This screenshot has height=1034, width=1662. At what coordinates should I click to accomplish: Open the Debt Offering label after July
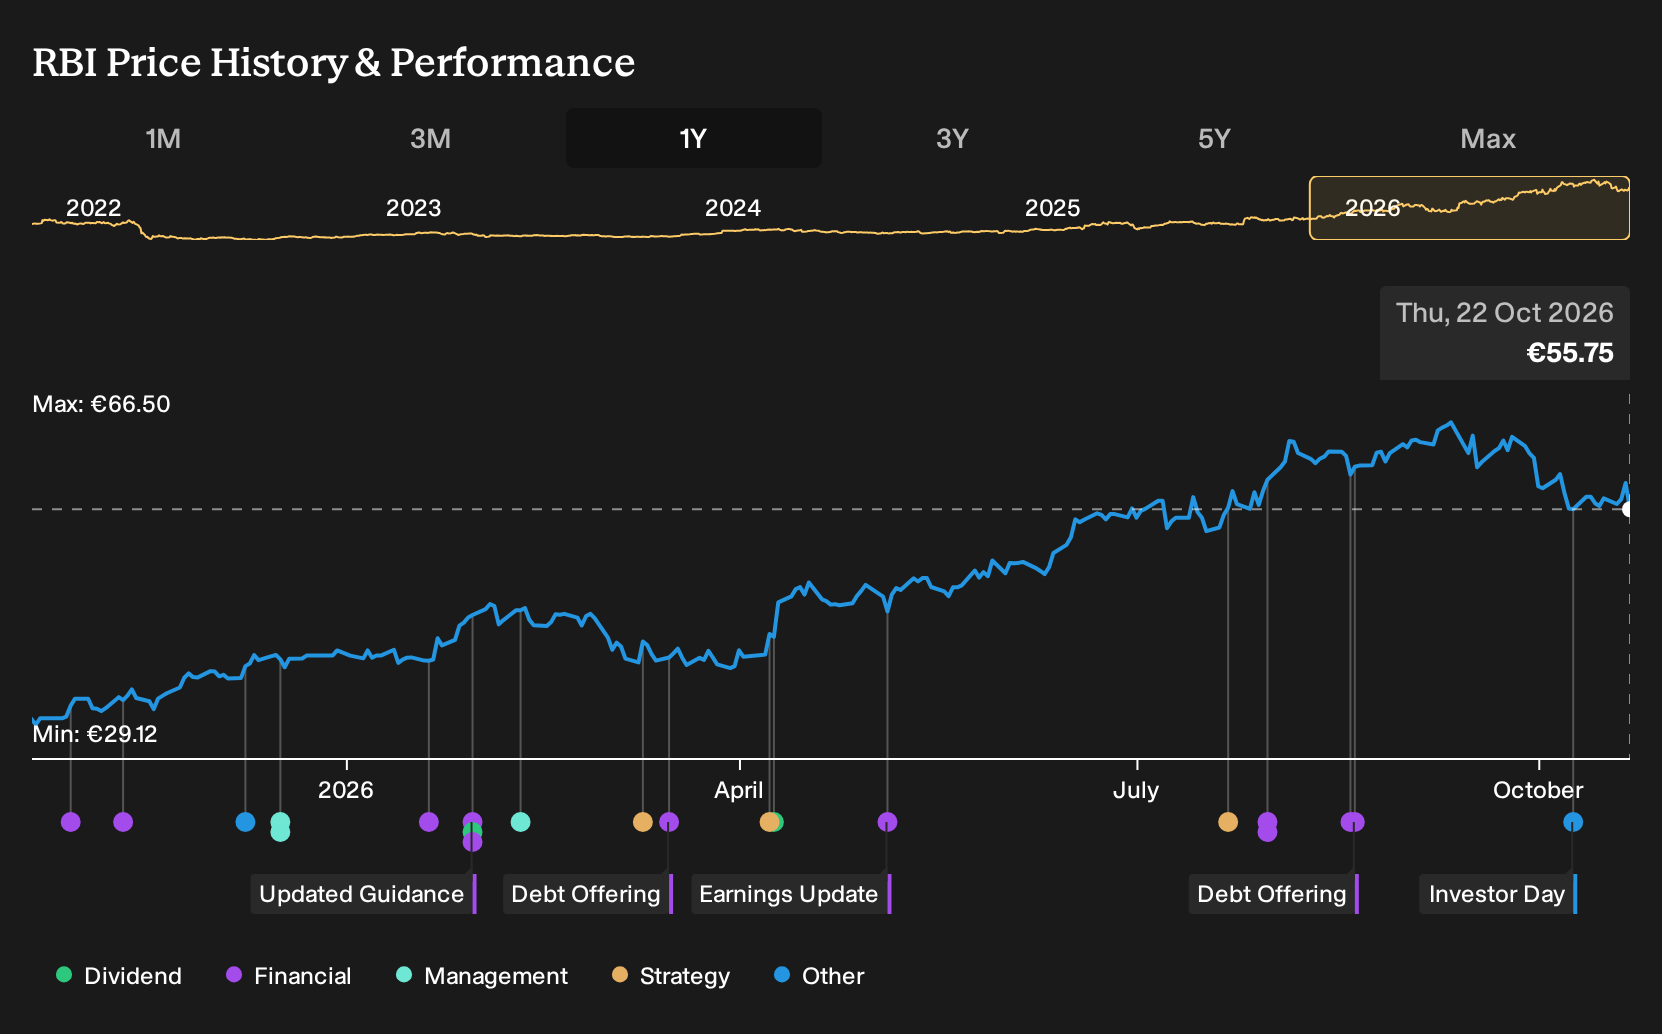(x=1273, y=894)
